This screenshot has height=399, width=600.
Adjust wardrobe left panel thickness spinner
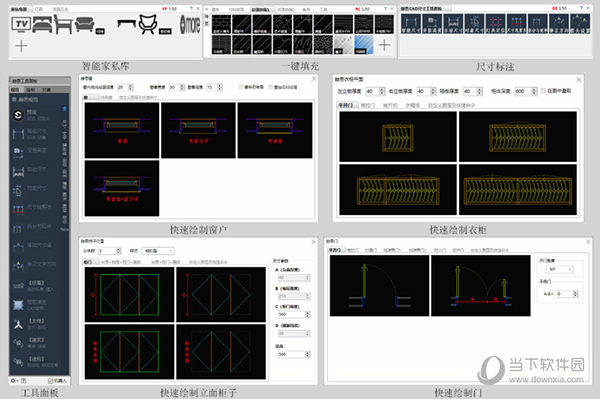tap(375, 91)
